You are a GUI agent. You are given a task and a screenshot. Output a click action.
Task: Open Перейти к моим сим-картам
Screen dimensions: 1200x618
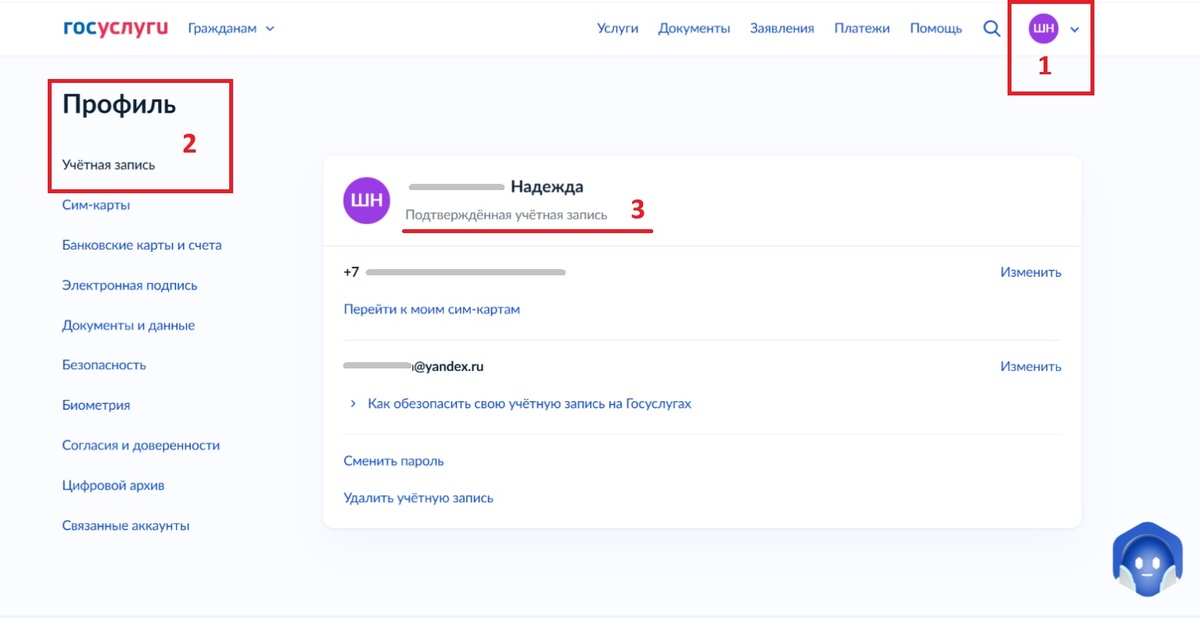coord(431,308)
